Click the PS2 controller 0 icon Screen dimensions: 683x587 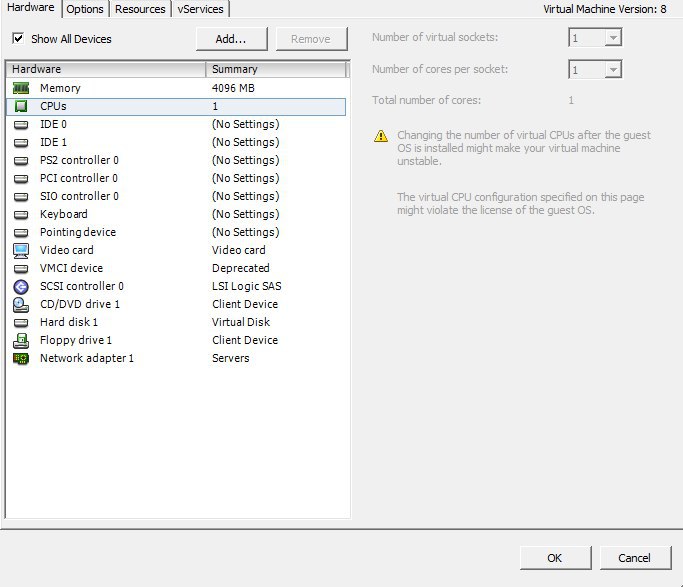click(x=21, y=161)
